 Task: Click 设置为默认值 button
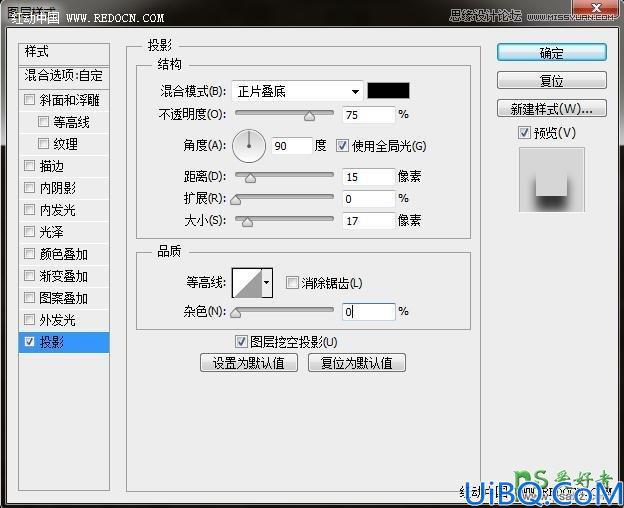coord(249,363)
